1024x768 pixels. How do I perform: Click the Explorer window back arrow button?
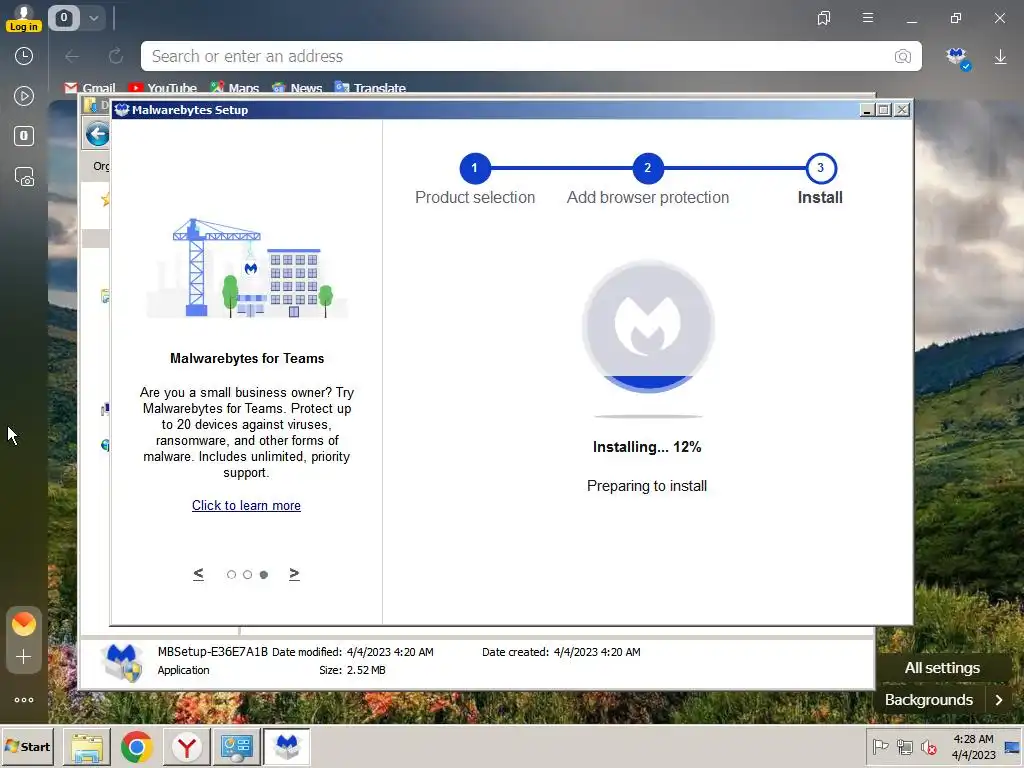click(x=97, y=135)
